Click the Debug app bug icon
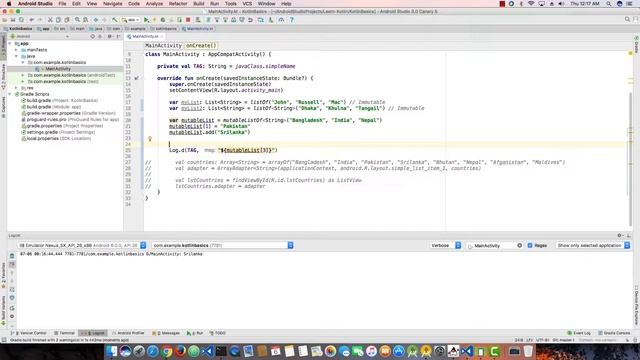The image size is (640, 360). (x=162, y=20)
